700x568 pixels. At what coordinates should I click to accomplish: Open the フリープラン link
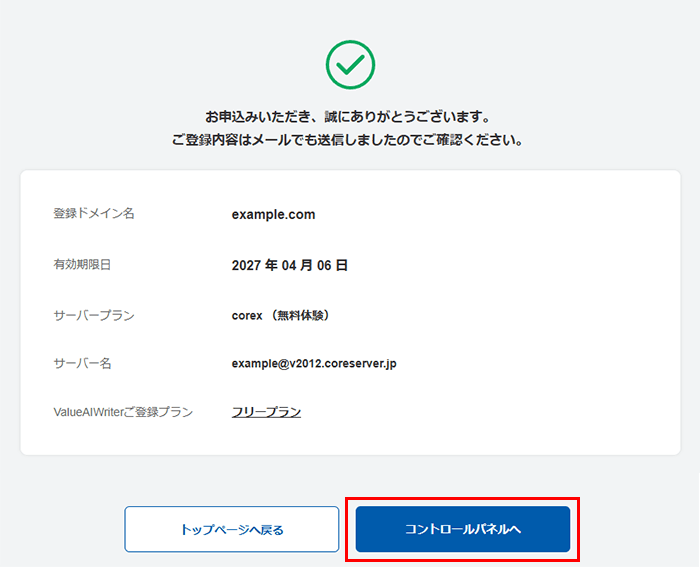click(x=266, y=411)
